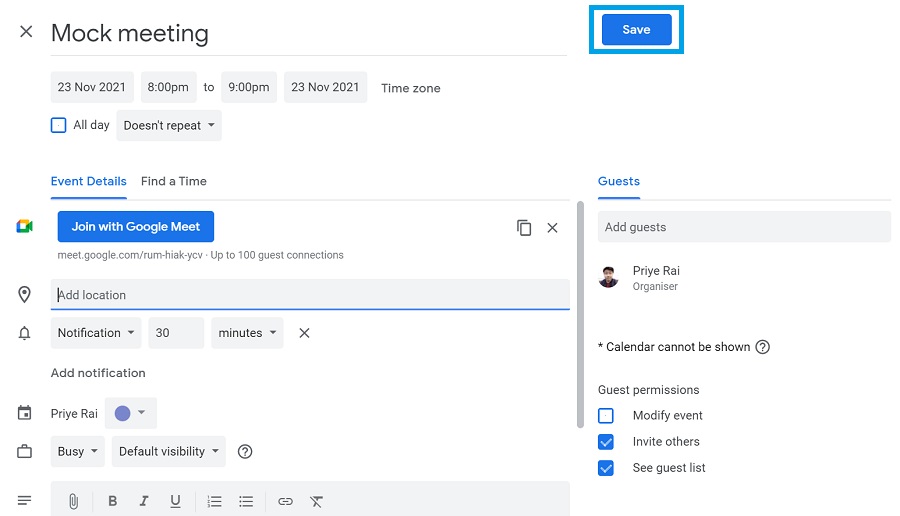Toggle underline formatting in description
The width and height of the screenshot is (900, 516).
tap(175, 501)
